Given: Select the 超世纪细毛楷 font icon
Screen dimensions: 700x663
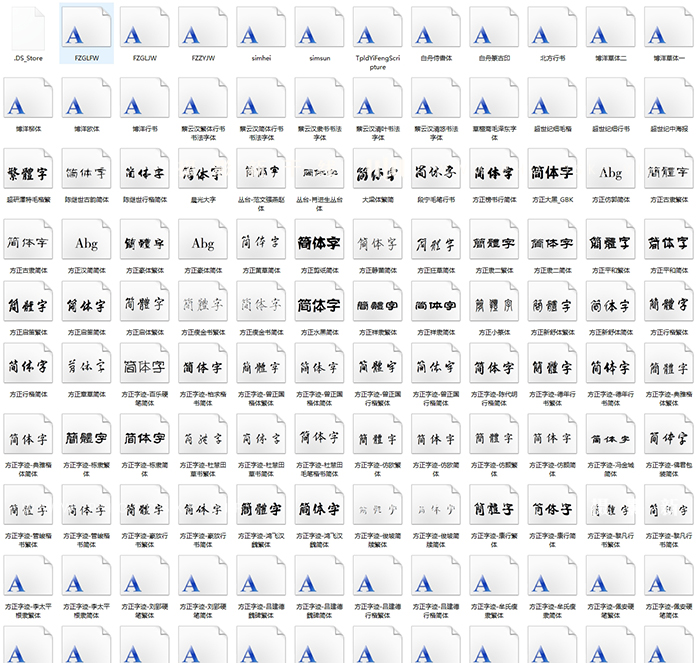Looking at the screenshot, I should 552,98.
